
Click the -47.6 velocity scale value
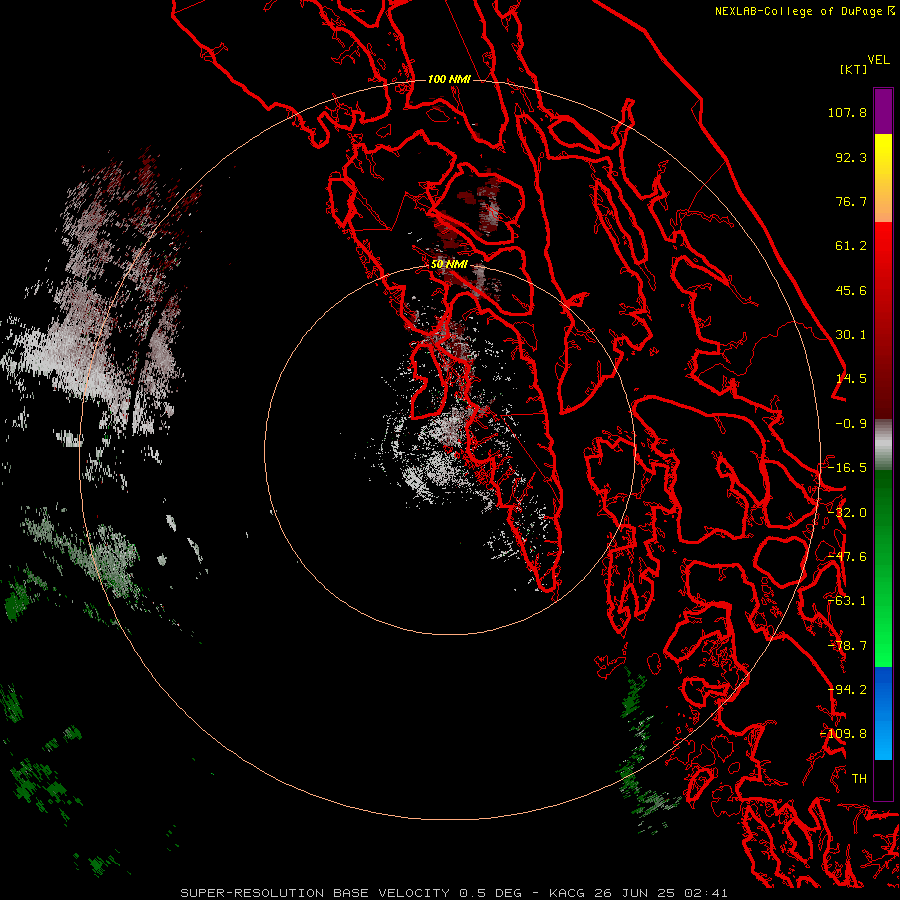click(x=847, y=557)
